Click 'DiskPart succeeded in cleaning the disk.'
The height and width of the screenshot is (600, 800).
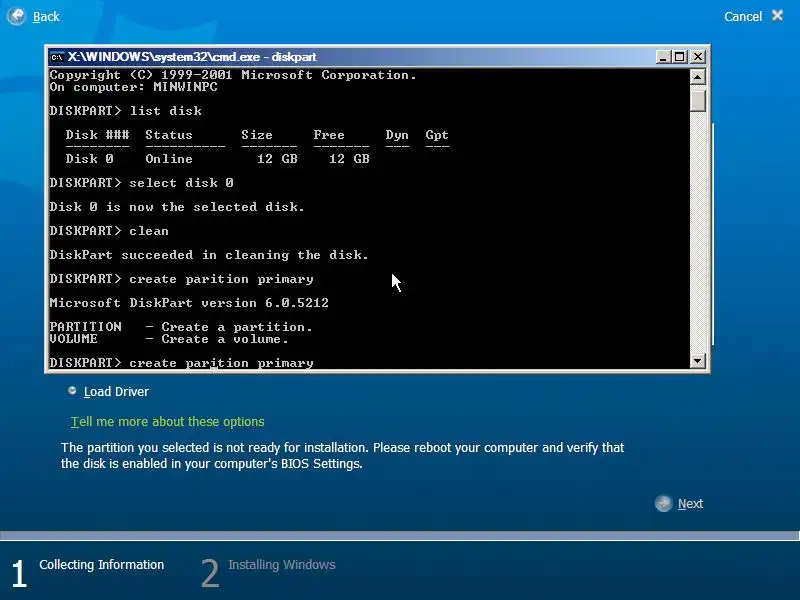[x=209, y=255]
